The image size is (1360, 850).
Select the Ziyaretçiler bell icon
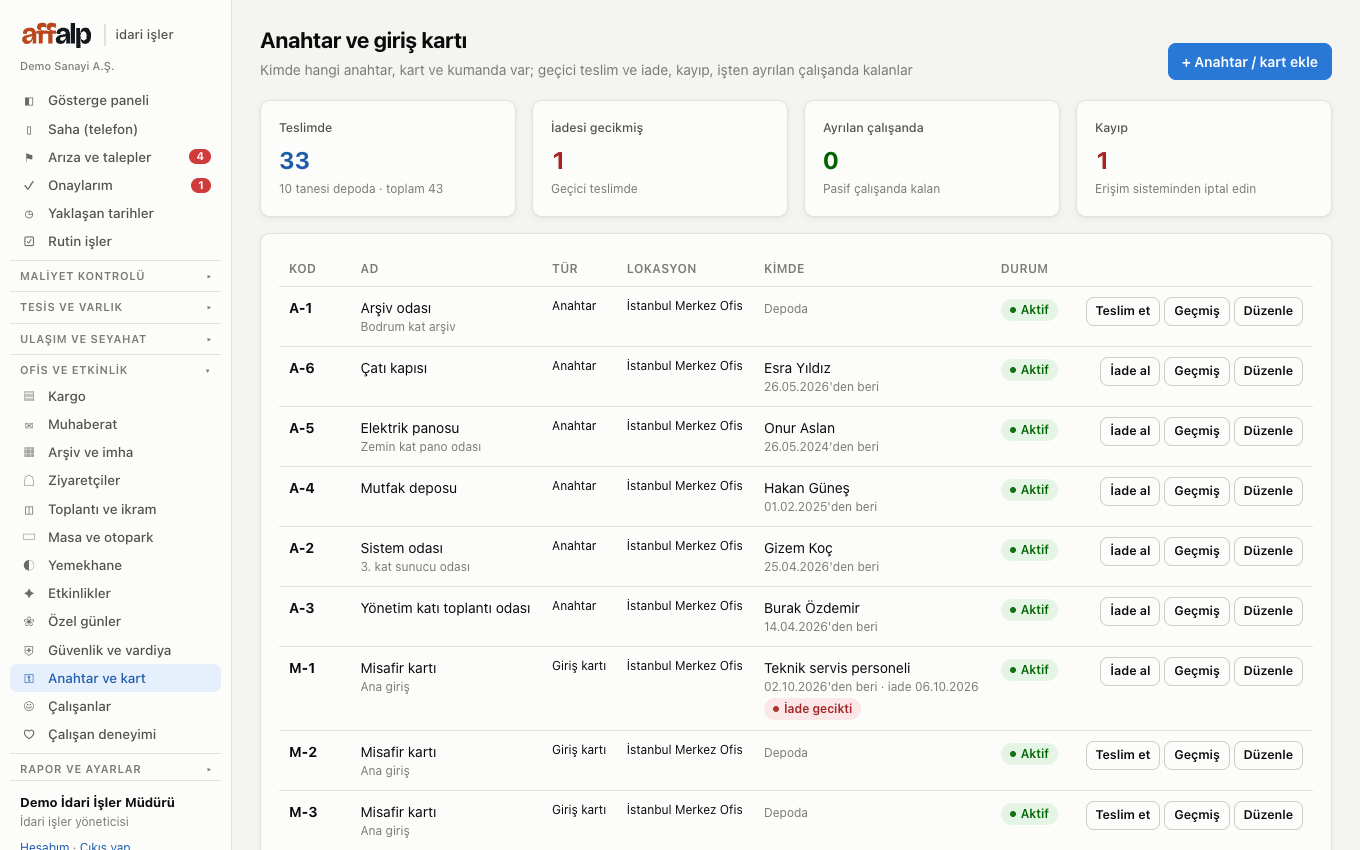pos(29,480)
